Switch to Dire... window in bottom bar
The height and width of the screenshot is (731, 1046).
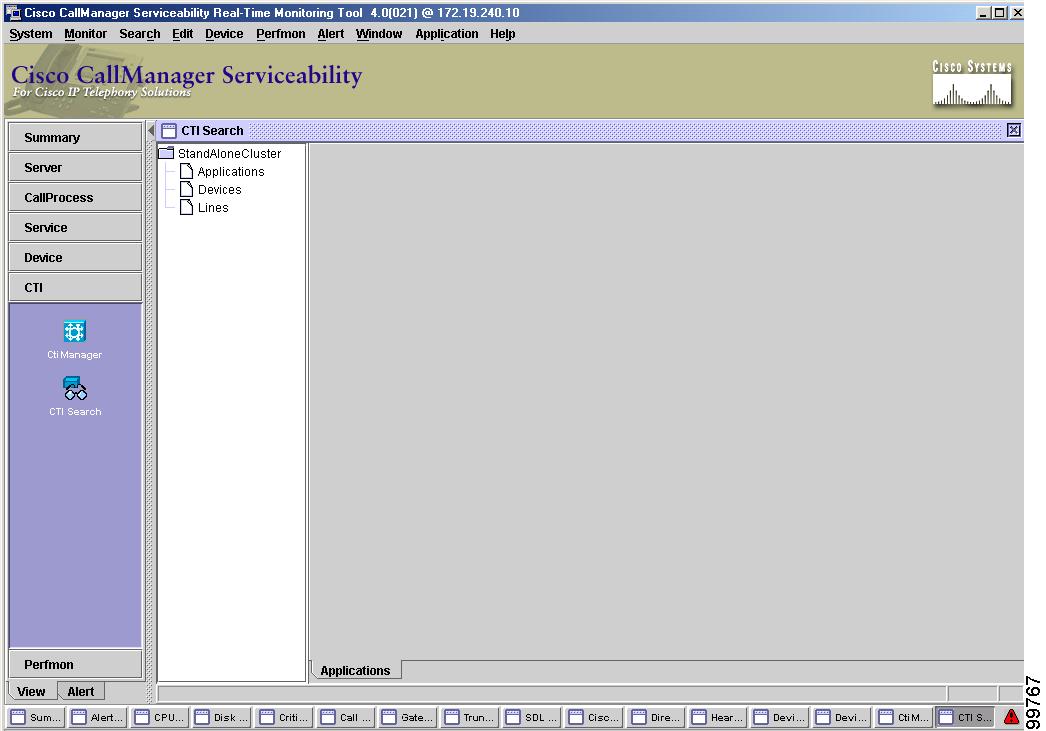click(x=656, y=718)
